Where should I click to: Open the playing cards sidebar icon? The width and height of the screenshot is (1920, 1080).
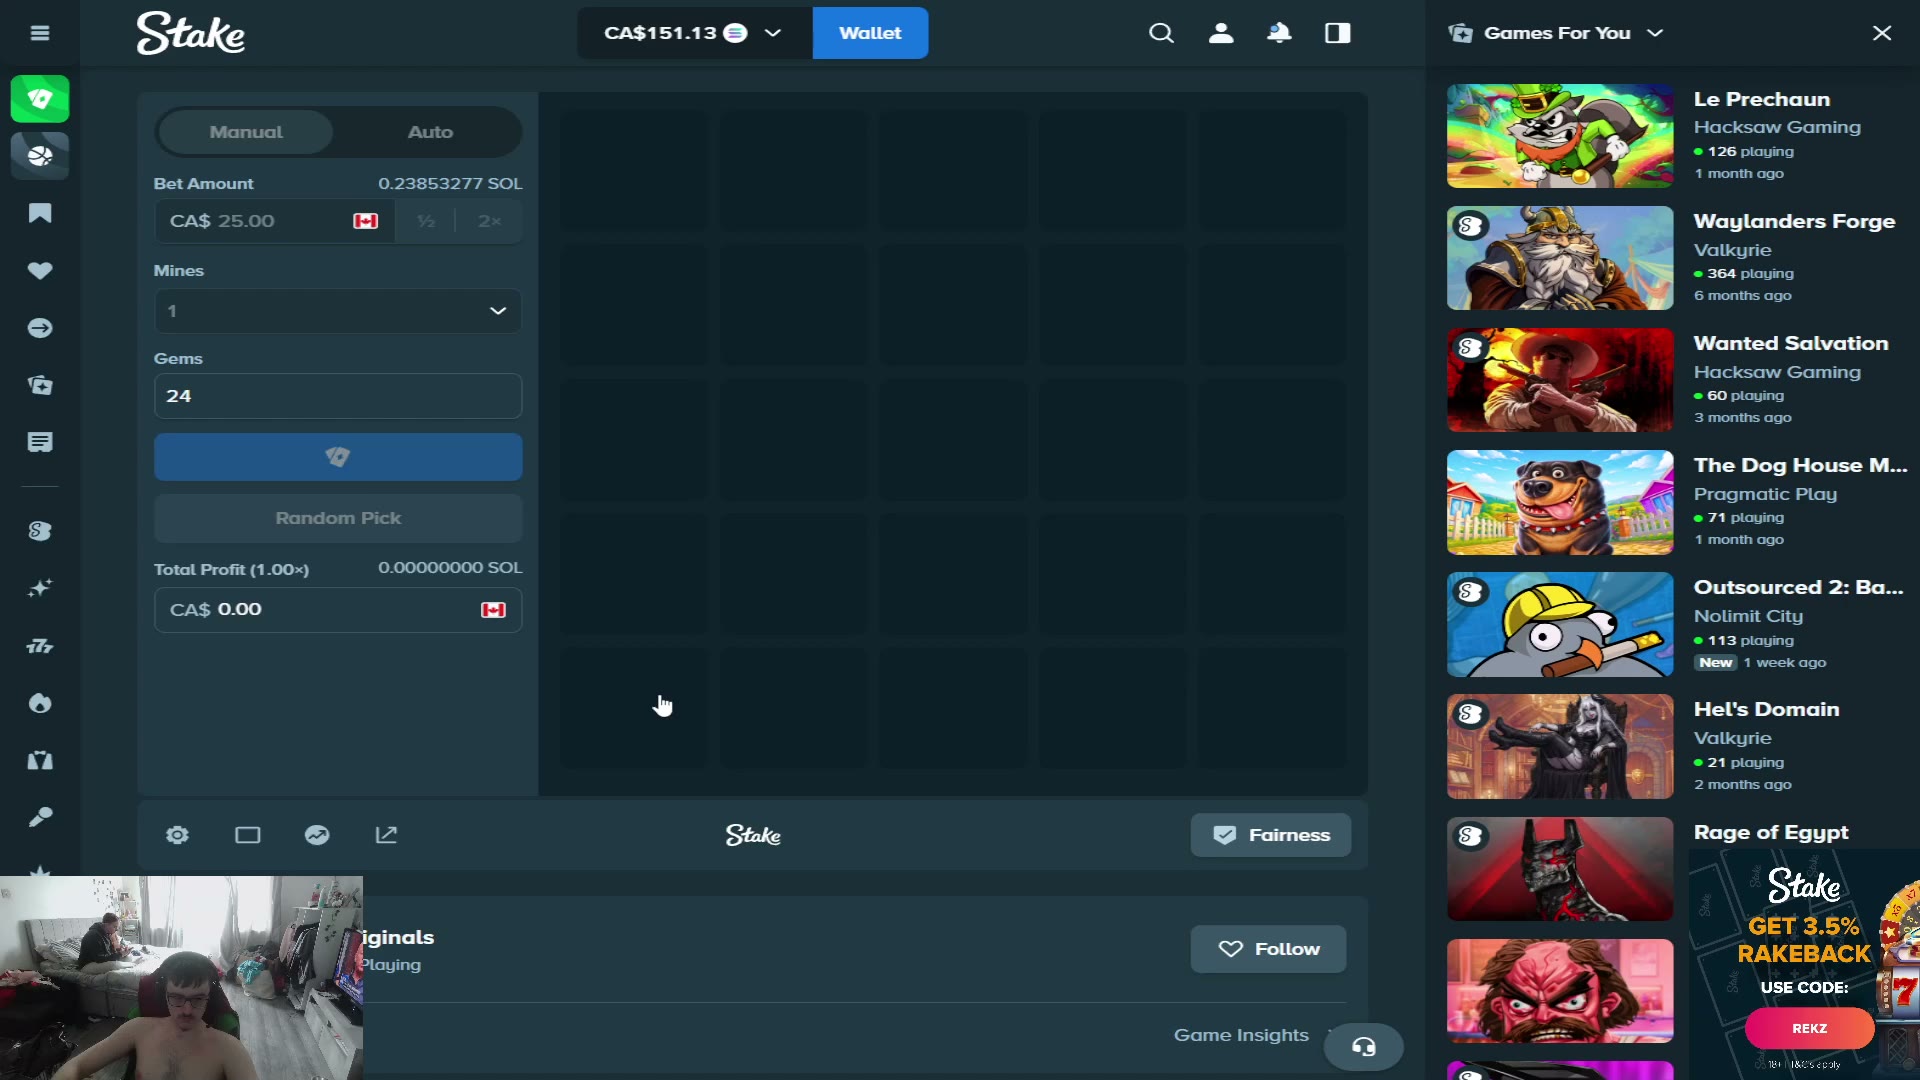40,385
